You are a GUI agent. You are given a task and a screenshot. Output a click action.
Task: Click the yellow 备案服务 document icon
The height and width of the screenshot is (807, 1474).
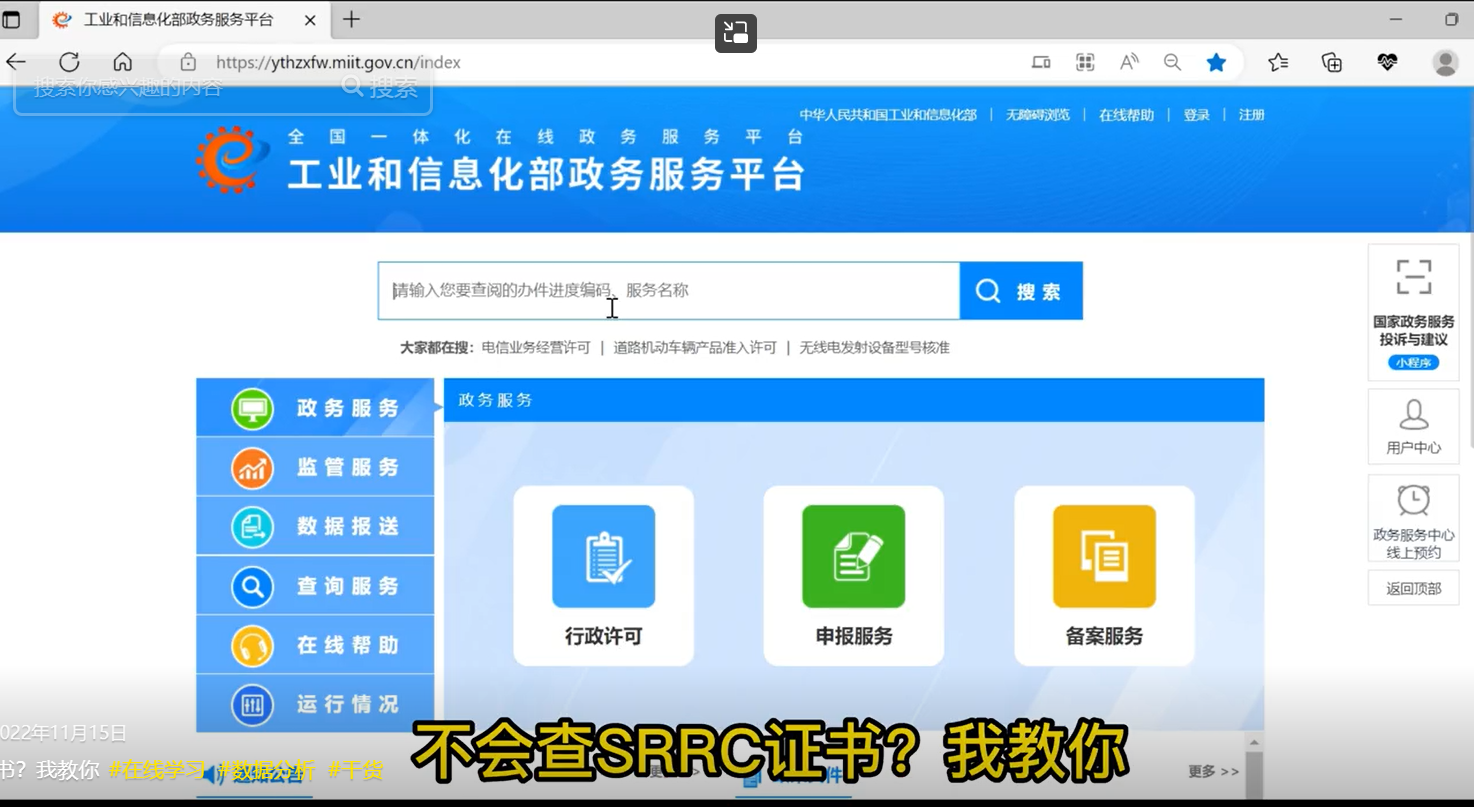click(x=1104, y=556)
